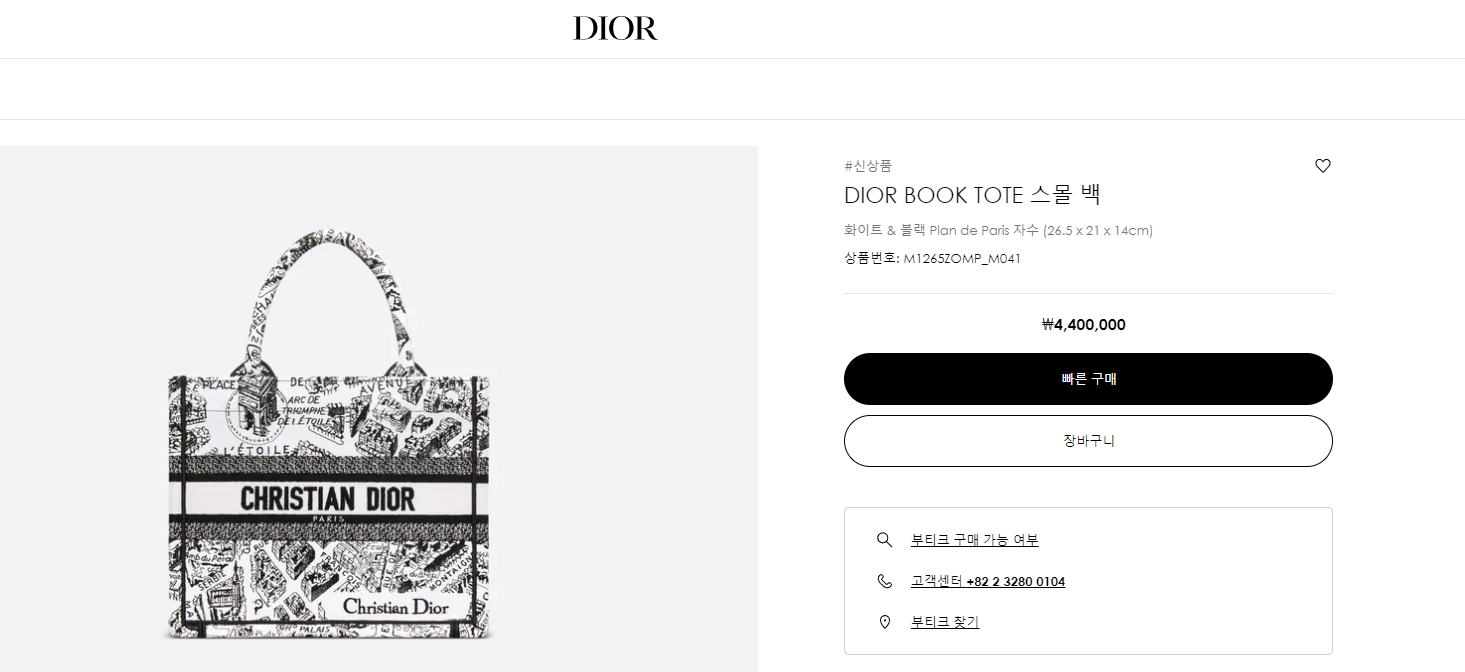Add to cart with 장바구니 button
The image size is (1465, 672).
coord(1088,441)
